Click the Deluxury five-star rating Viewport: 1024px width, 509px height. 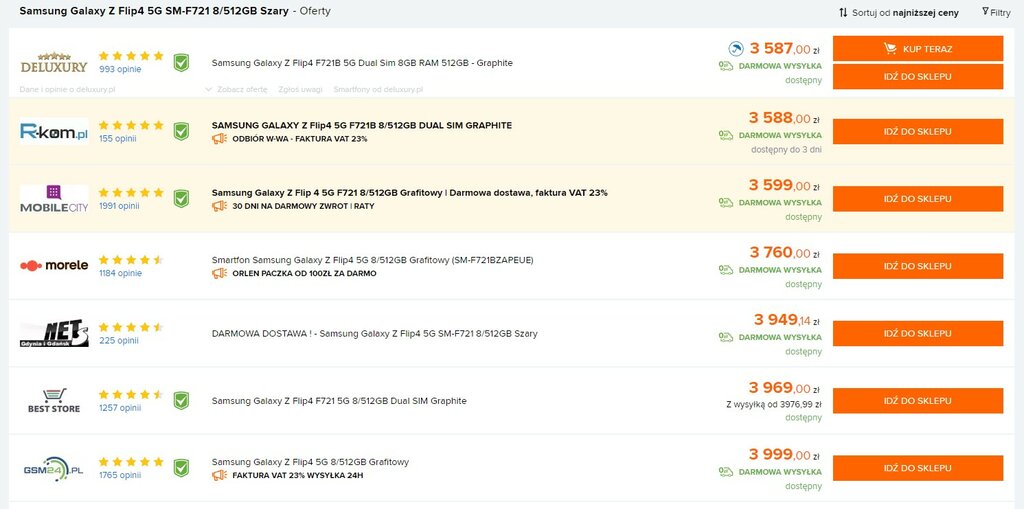pos(131,56)
